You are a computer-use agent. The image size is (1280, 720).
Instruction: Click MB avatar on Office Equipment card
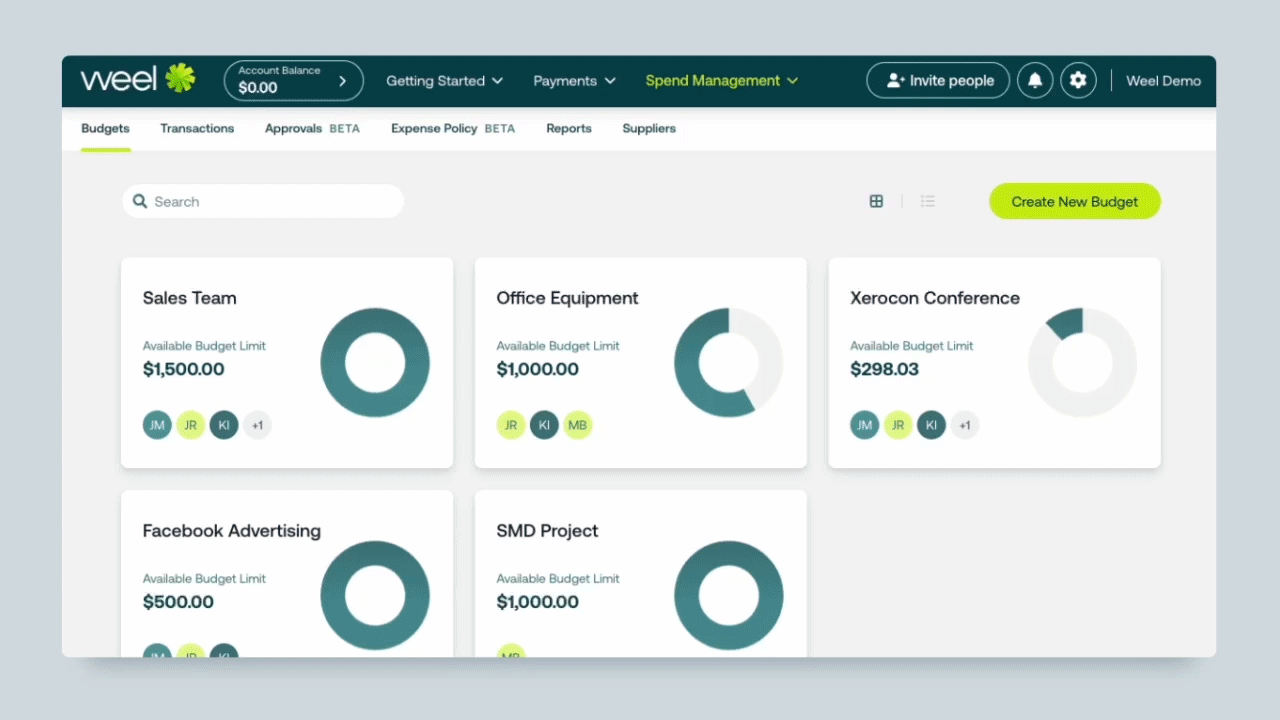click(x=577, y=425)
